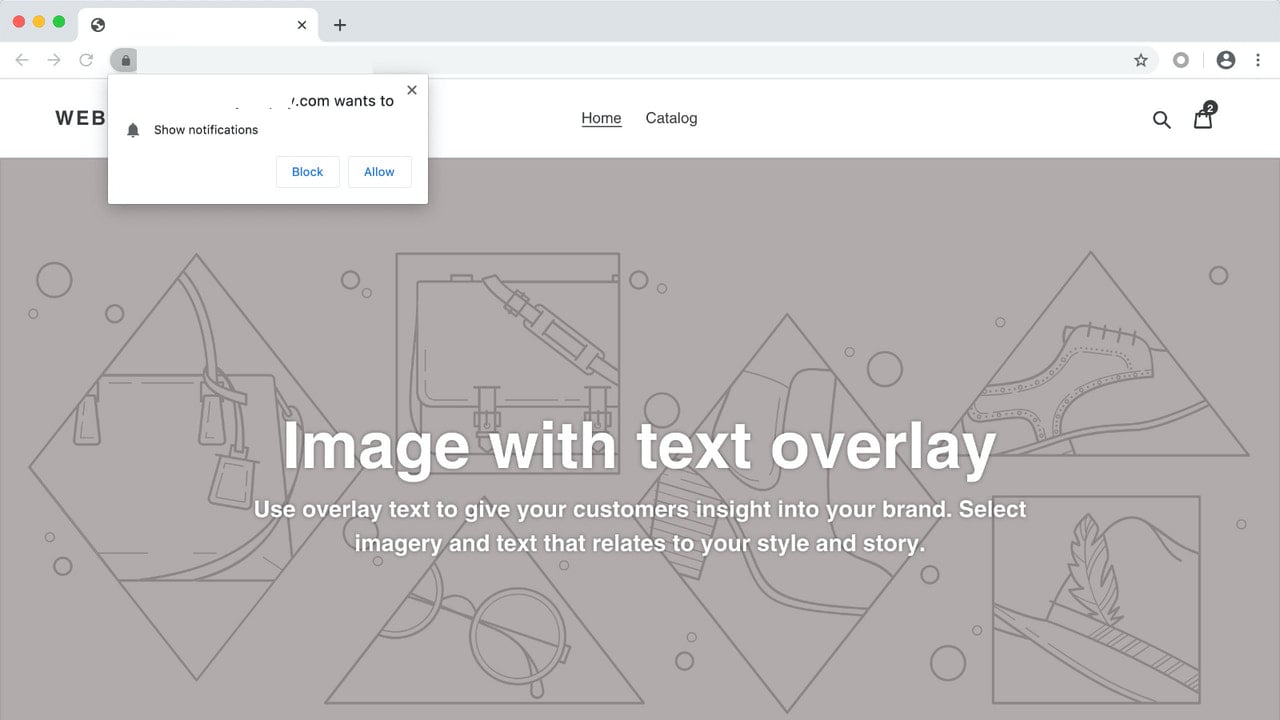
Task: Open the shopping cart bag icon
Action: (x=1203, y=118)
